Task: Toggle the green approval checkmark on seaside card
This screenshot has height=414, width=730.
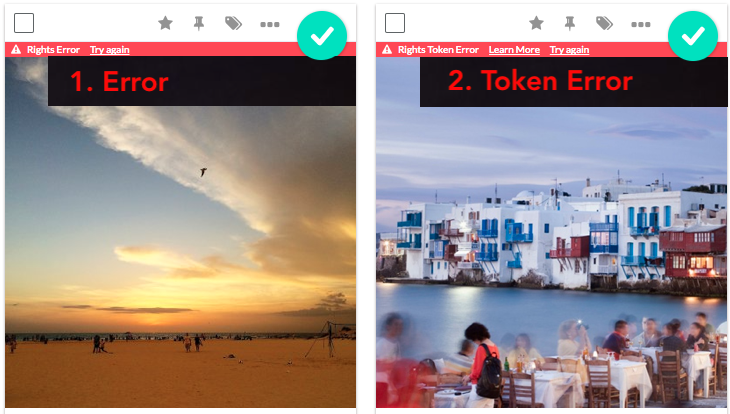Action: coord(693,36)
